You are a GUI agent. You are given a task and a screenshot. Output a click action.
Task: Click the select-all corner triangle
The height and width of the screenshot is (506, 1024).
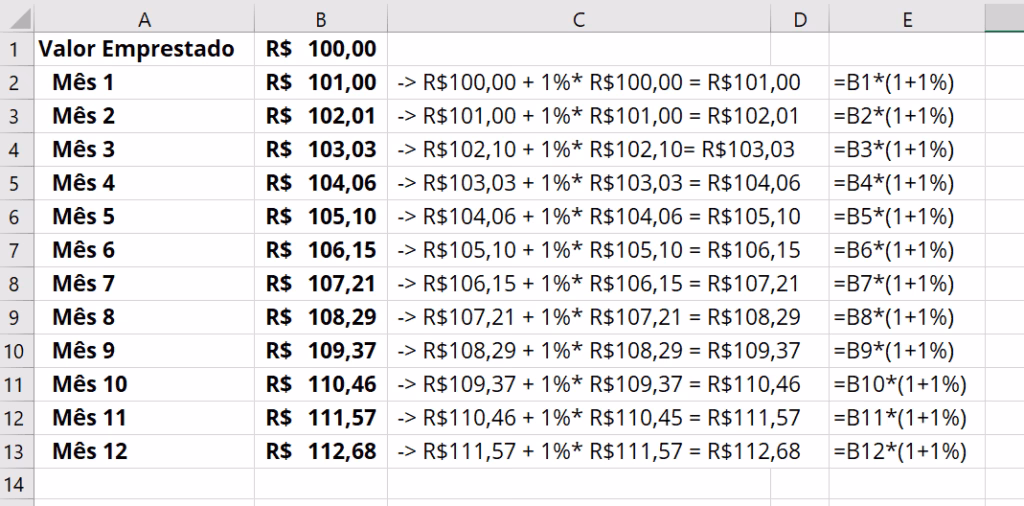coord(18,18)
